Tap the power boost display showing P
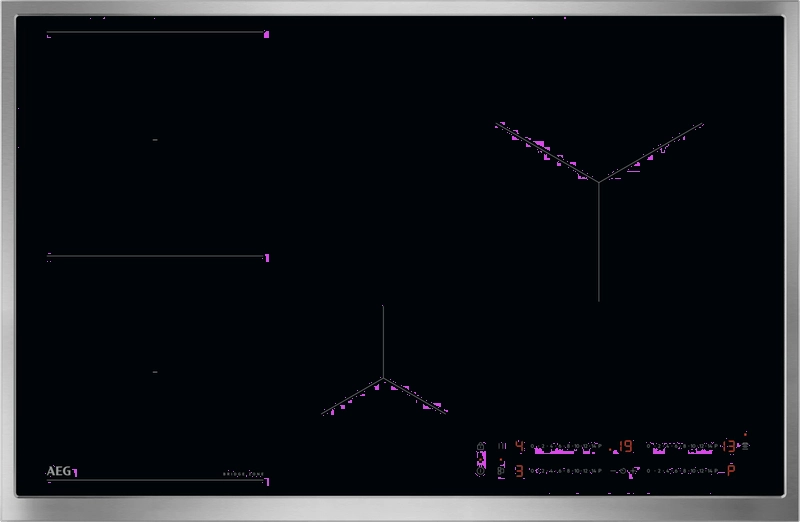Screen dimensions: 800x522 731,470
